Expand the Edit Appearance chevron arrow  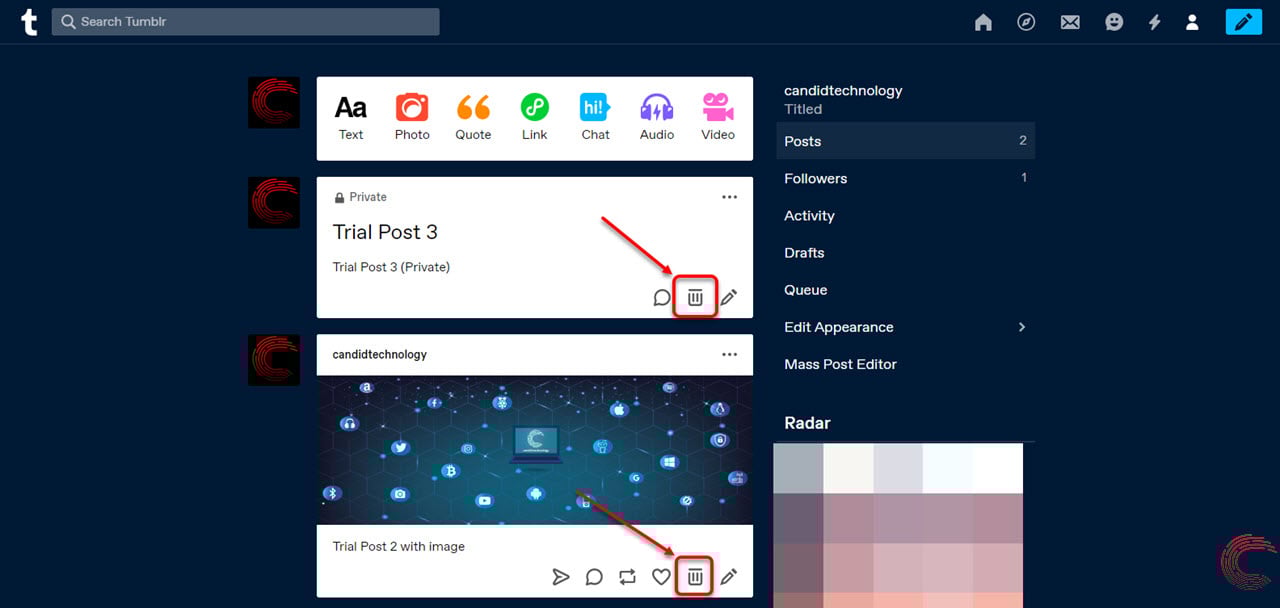1022,327
